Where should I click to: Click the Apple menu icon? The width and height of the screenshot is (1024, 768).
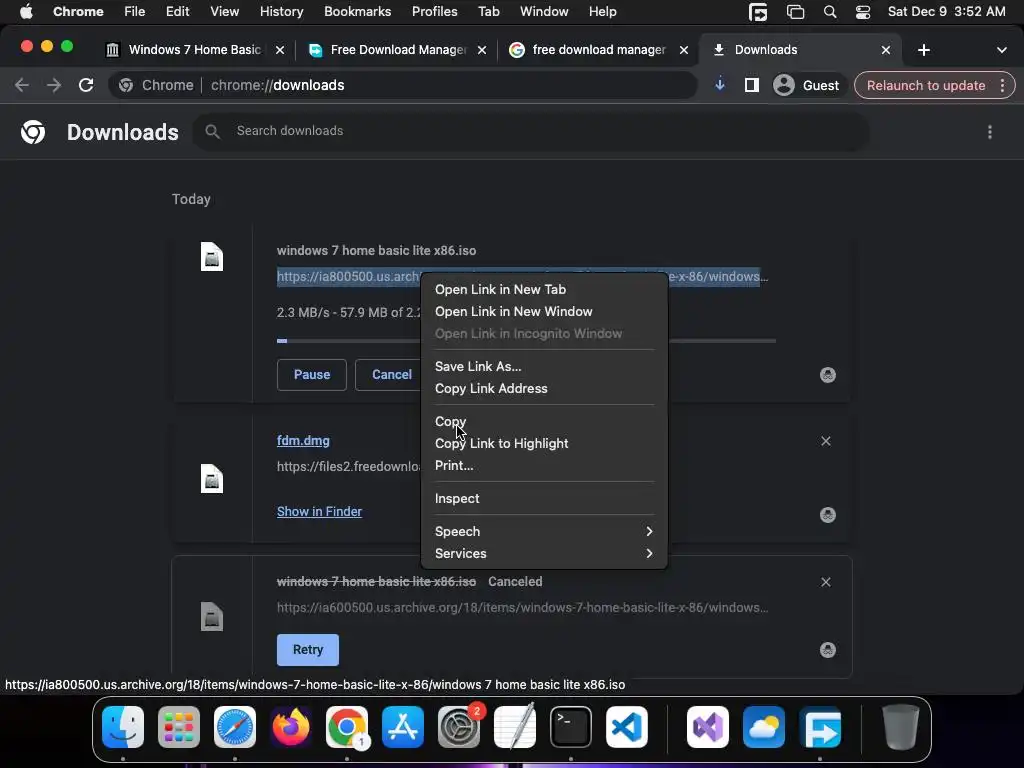26,11
